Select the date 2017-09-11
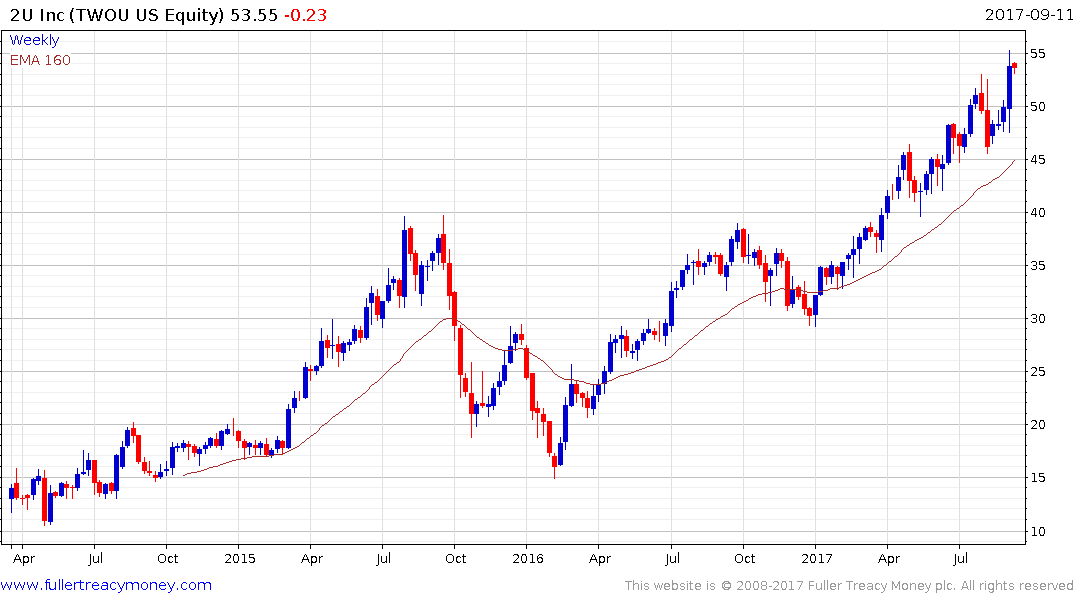Image resolution: width=1075 pixels, height=600 pixels. [x=1028, y=14]
